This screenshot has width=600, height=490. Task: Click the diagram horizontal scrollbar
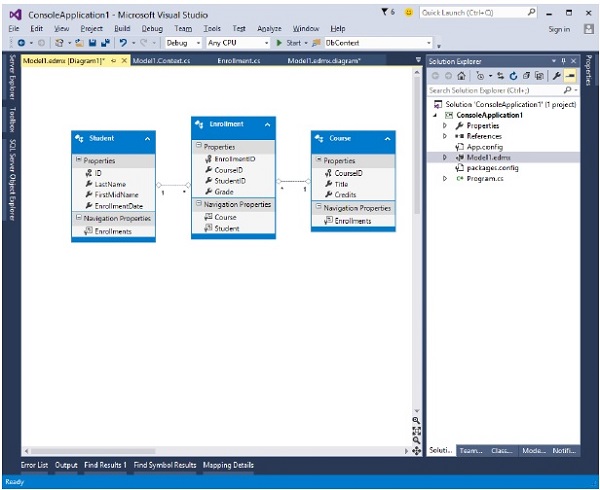coord(210,452)
